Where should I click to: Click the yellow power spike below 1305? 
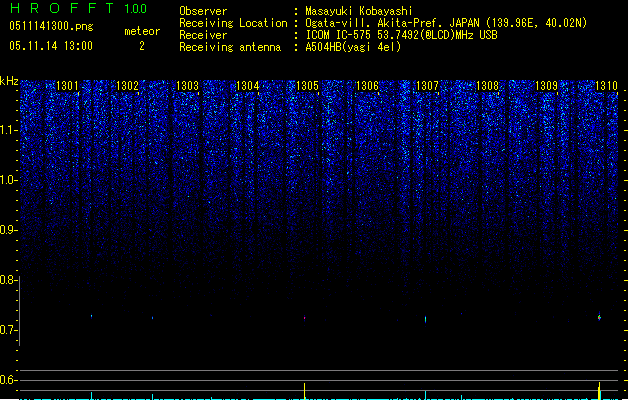(304, 391)
